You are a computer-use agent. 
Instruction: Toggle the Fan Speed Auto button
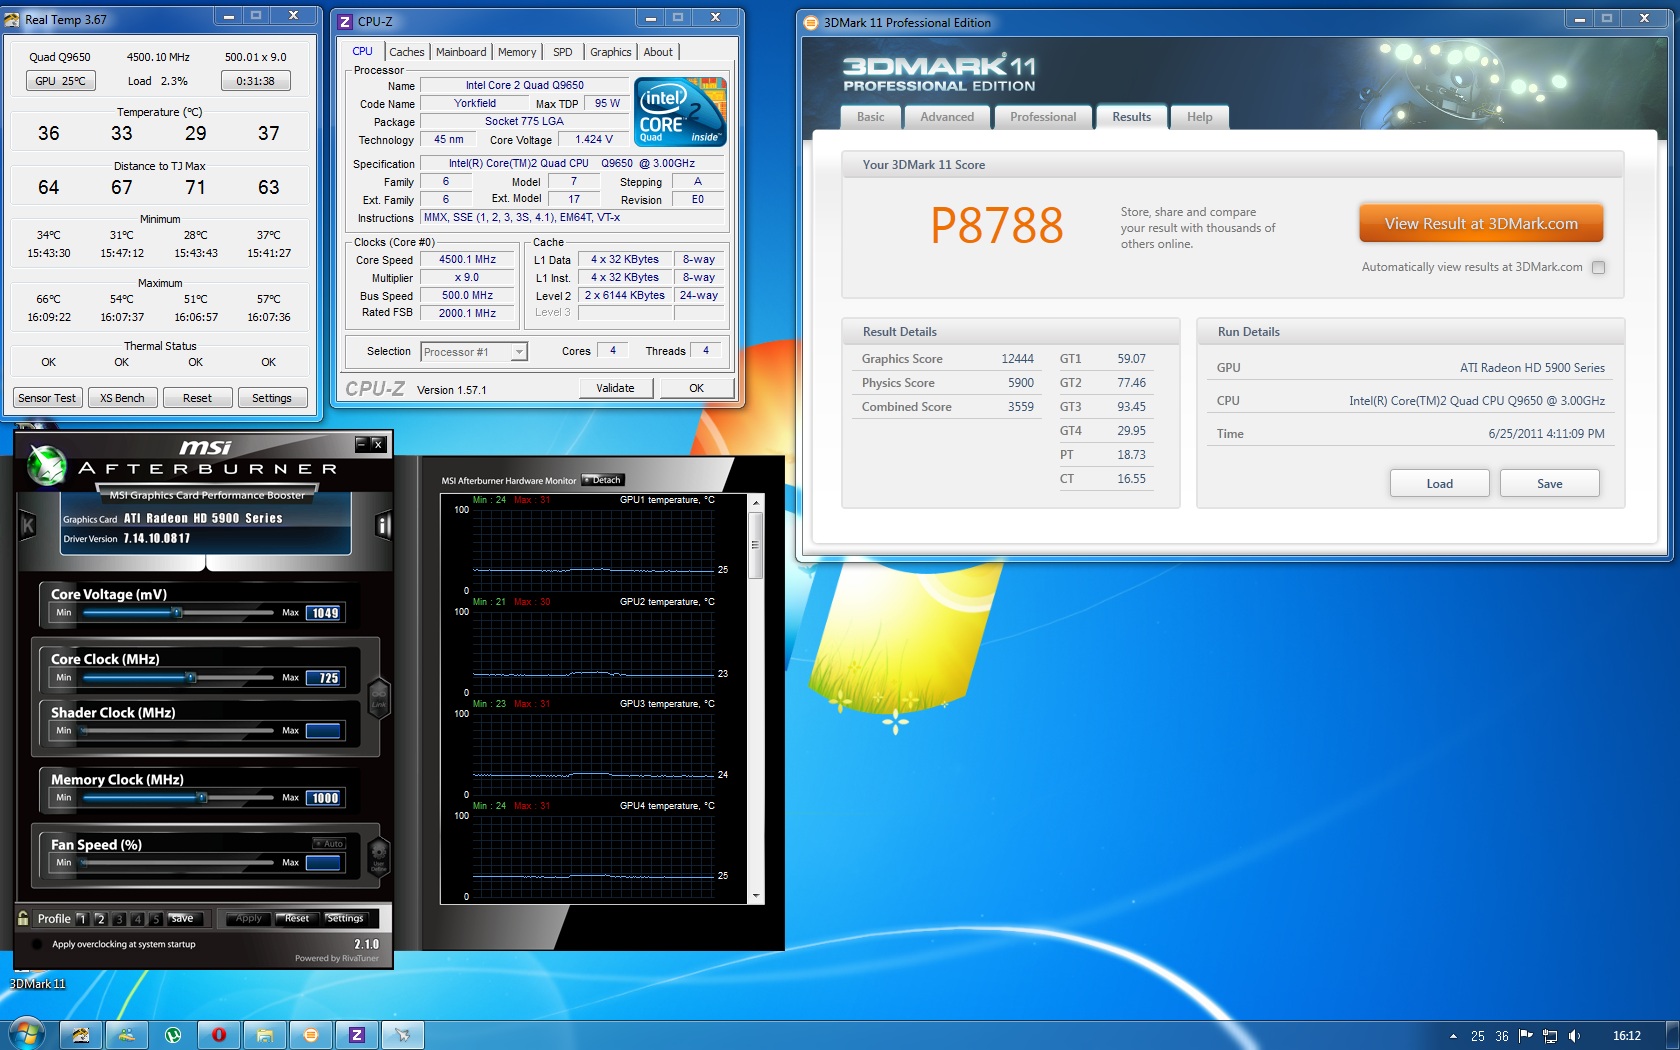(328, 844)
